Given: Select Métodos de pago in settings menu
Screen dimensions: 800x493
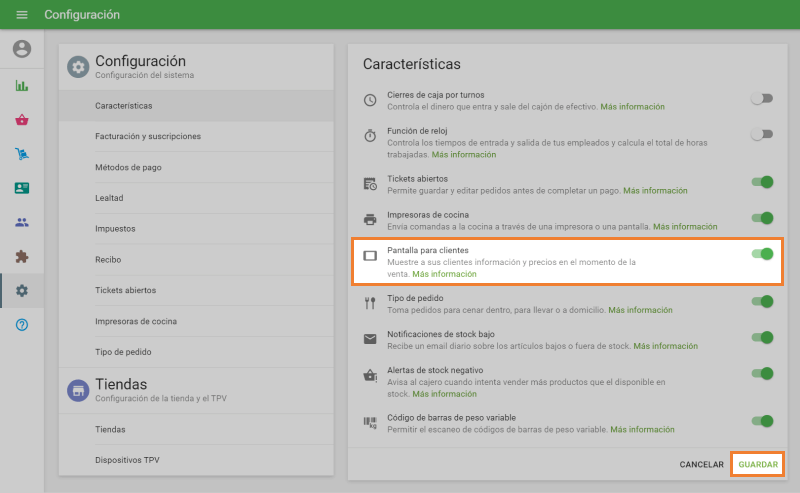Looking at the screenshot, I should point(128,167).
